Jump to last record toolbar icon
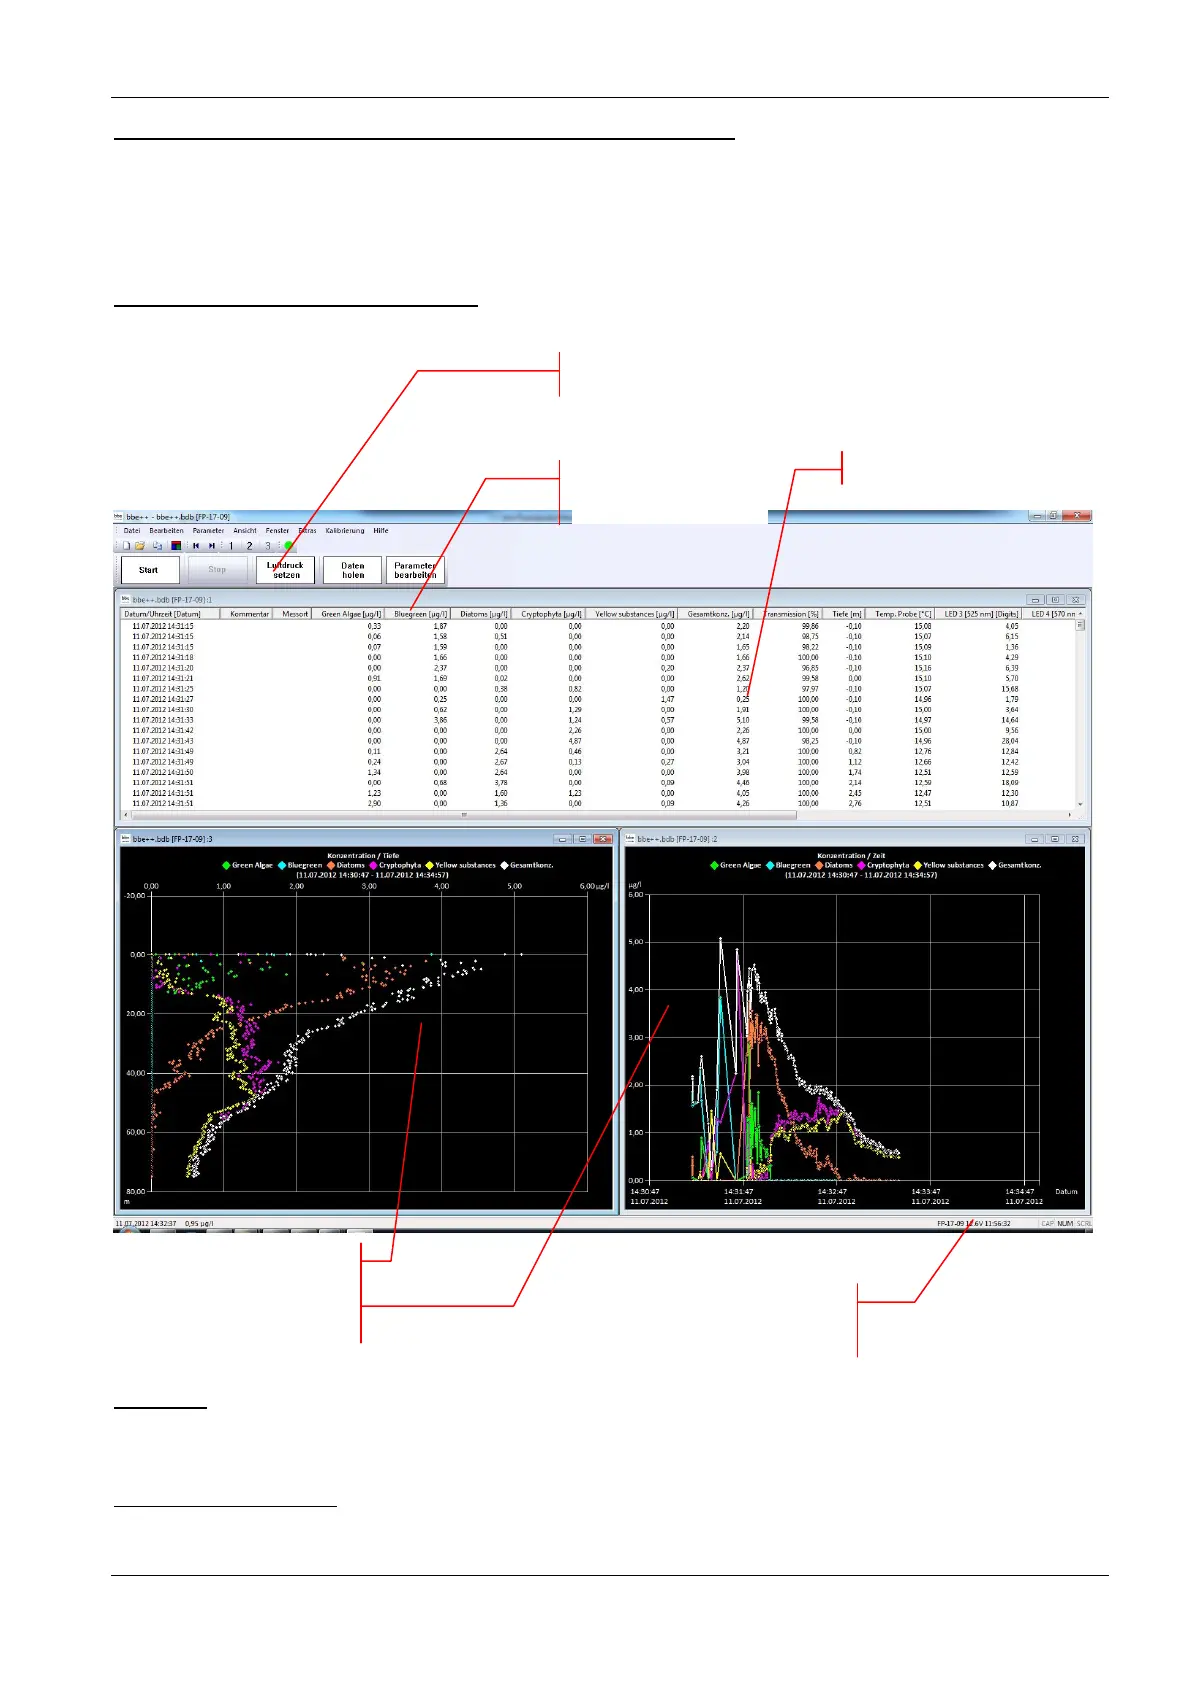This screenshot has width=1190, height=1684. pos(212,546)
